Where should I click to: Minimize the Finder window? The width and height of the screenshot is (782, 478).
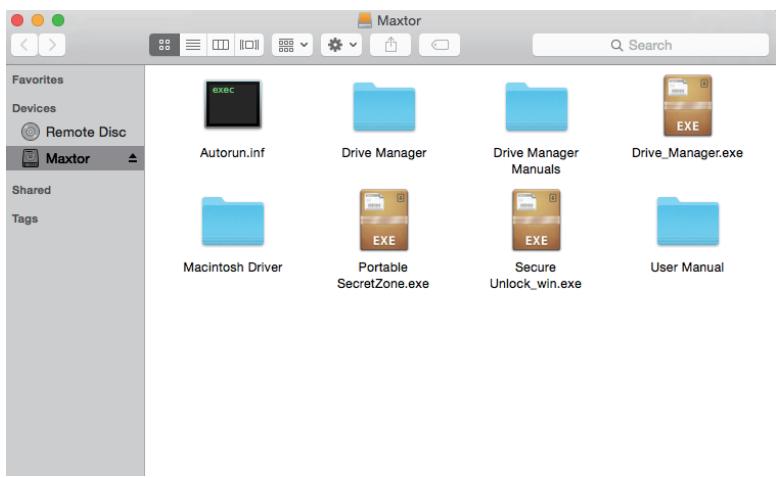(x=38, y=20)
